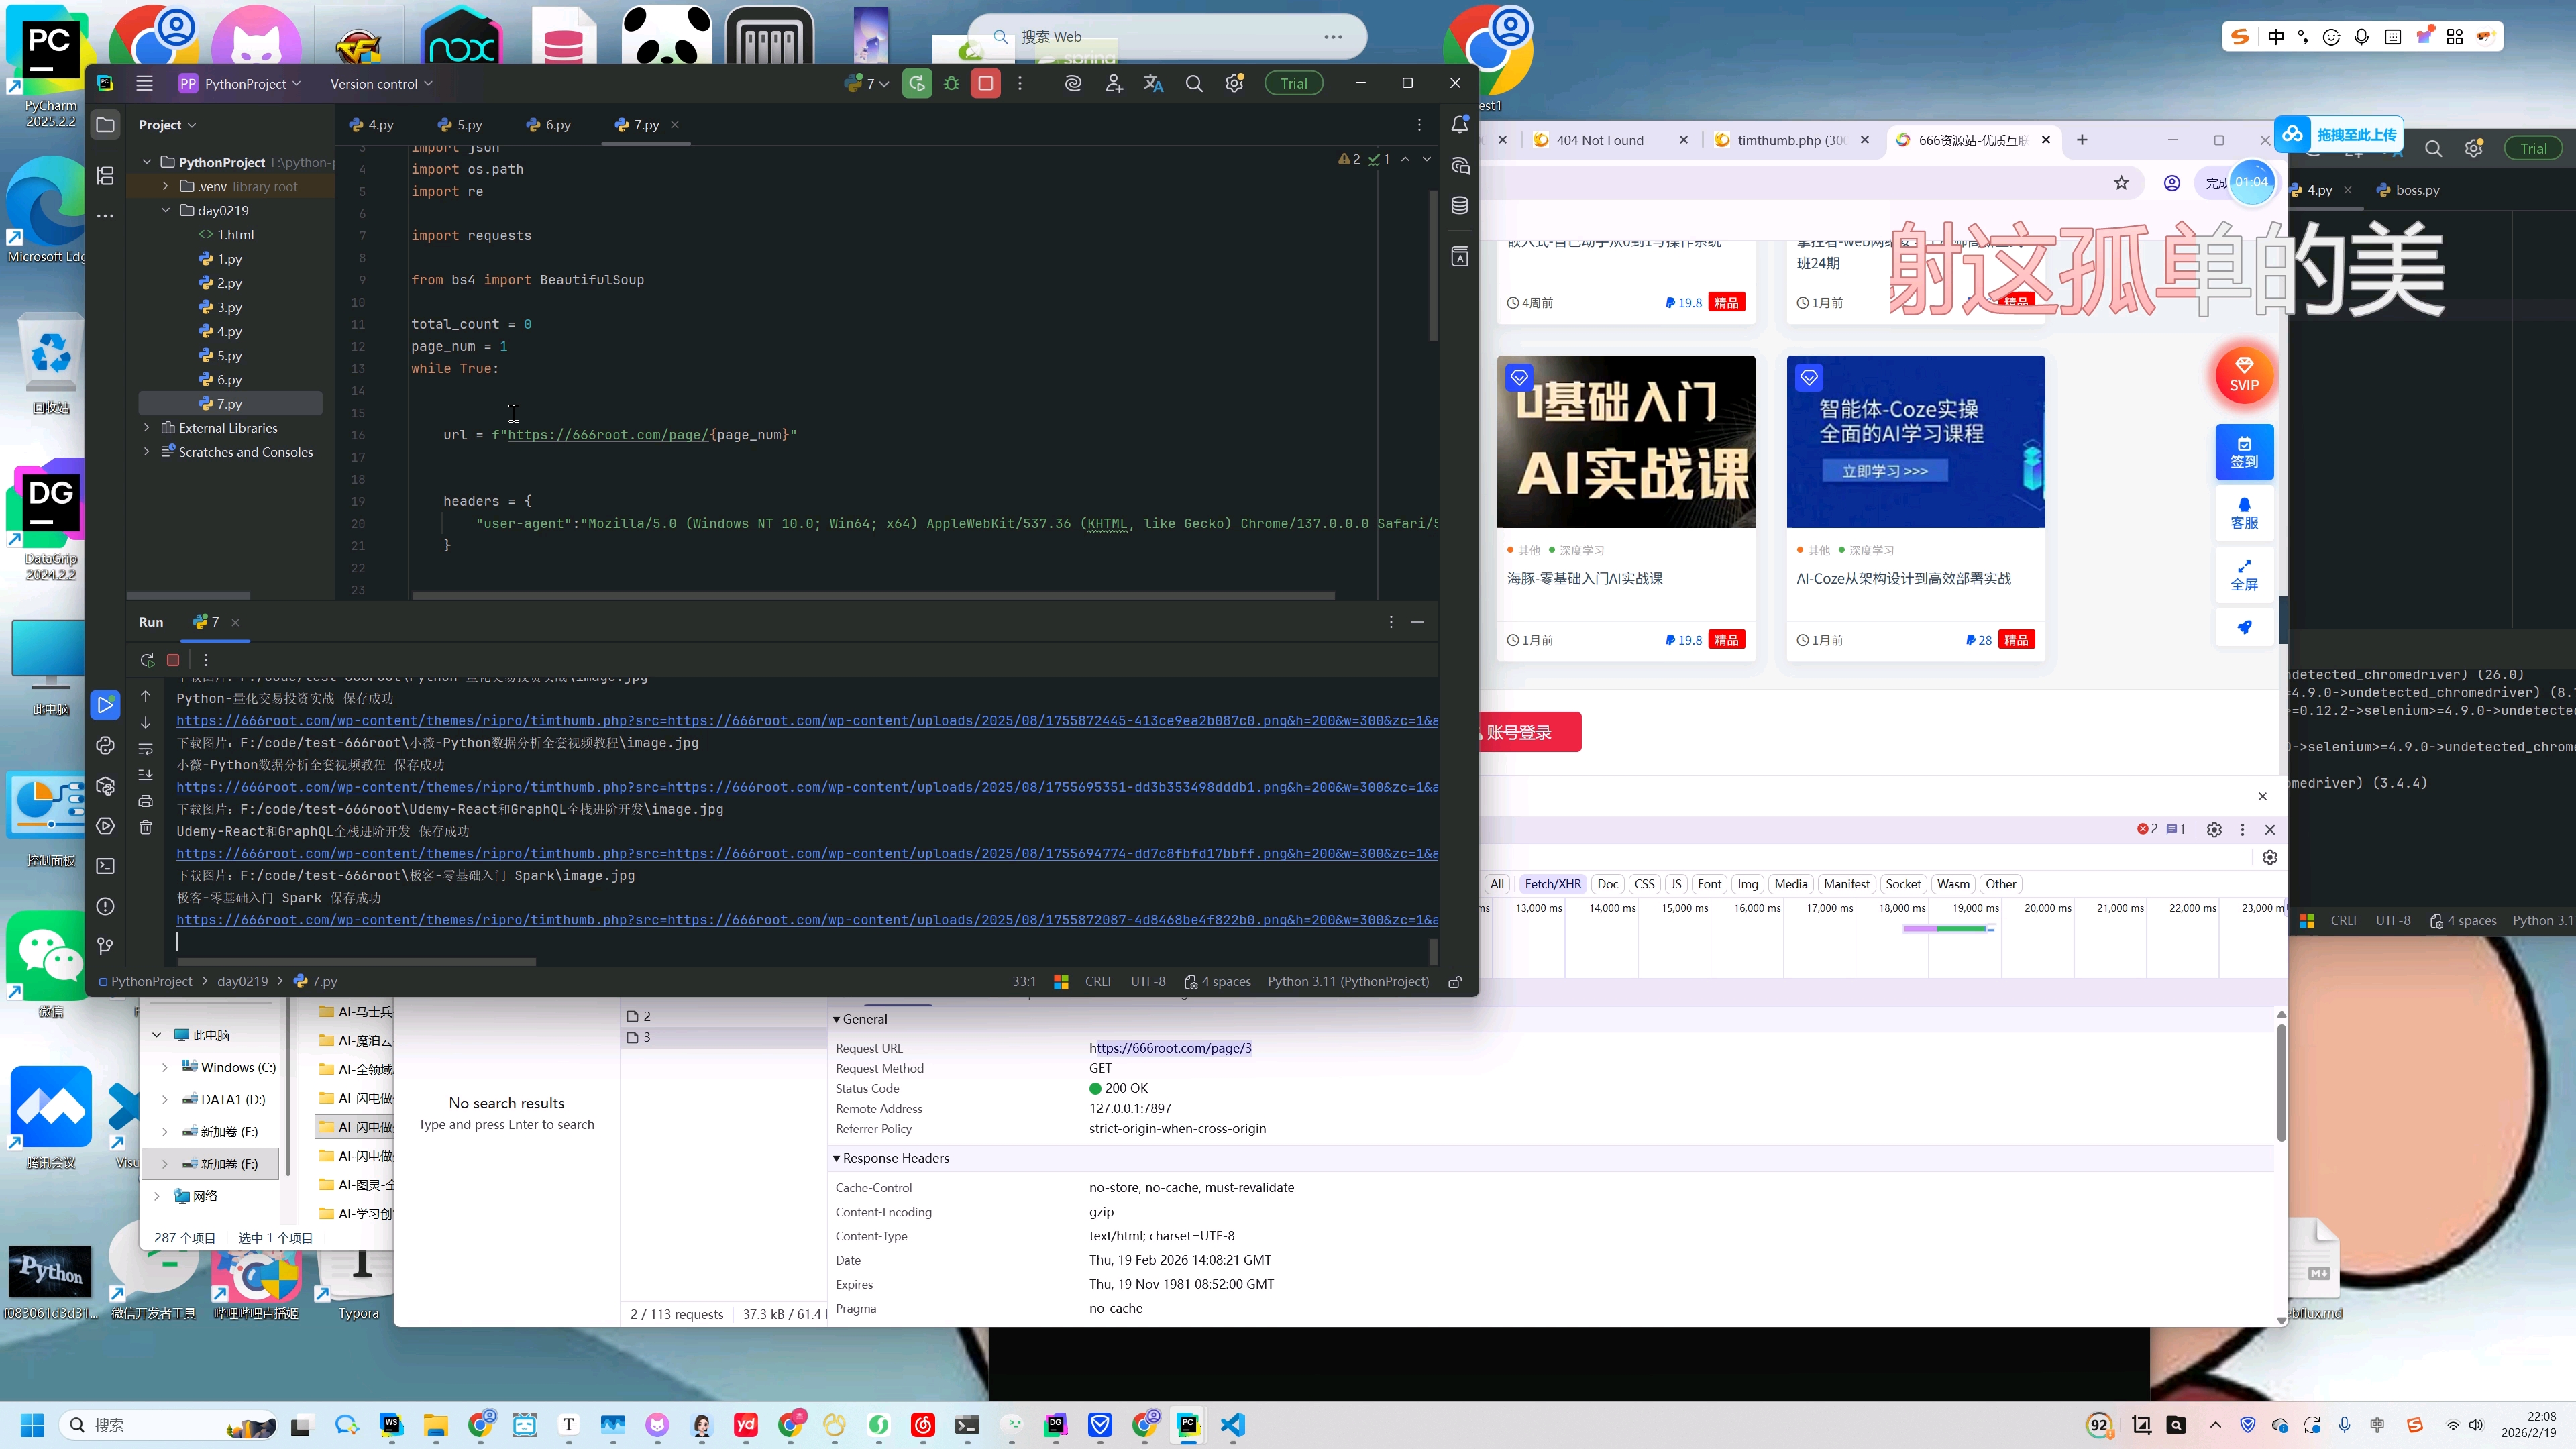Screen dimensions: 2576x1449
Task: Enable the Img network filter
Action: pyautogui.click(x=1747, y=884)
